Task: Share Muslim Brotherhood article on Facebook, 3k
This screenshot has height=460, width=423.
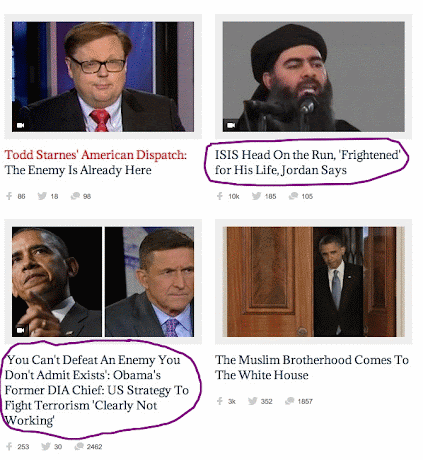Action: [x=220, y=401]
